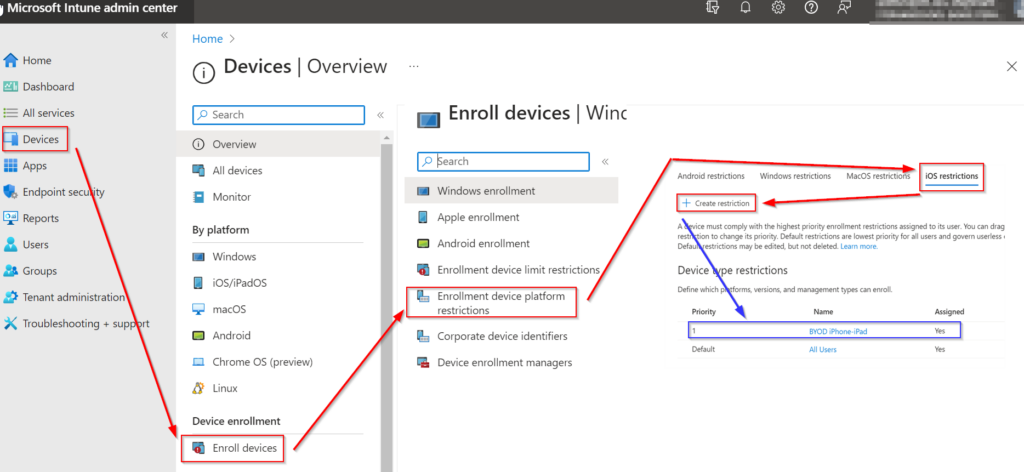Select Overview in the Devices menu

[278, 144]
